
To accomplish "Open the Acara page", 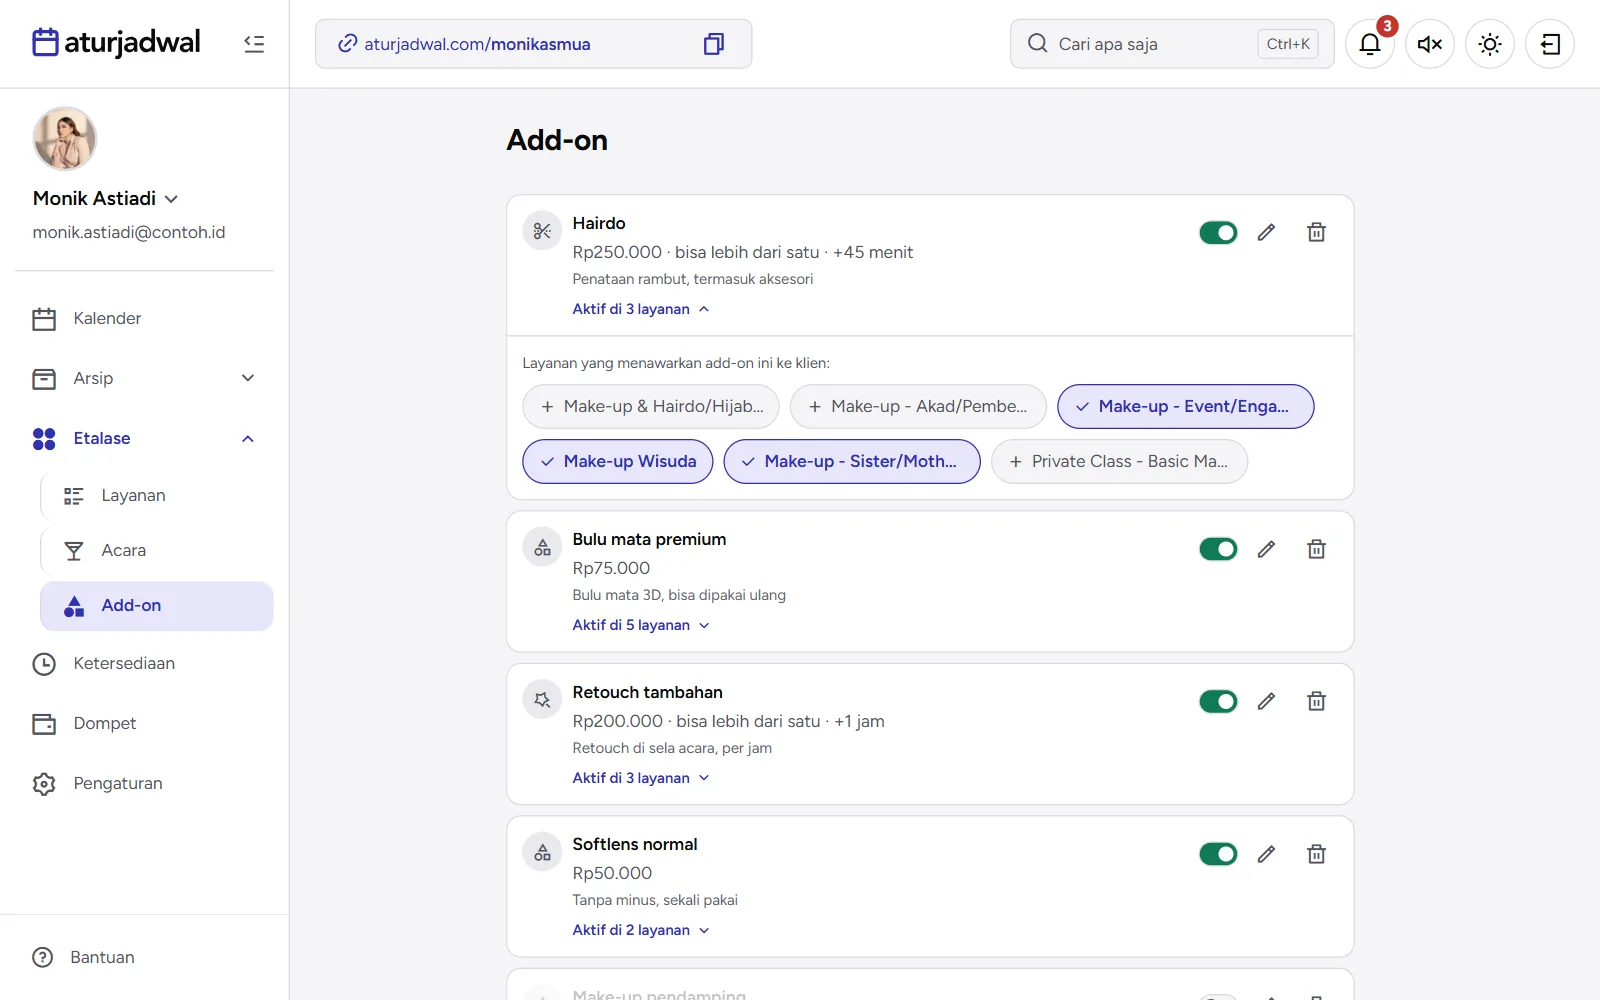I will [157, 551].
